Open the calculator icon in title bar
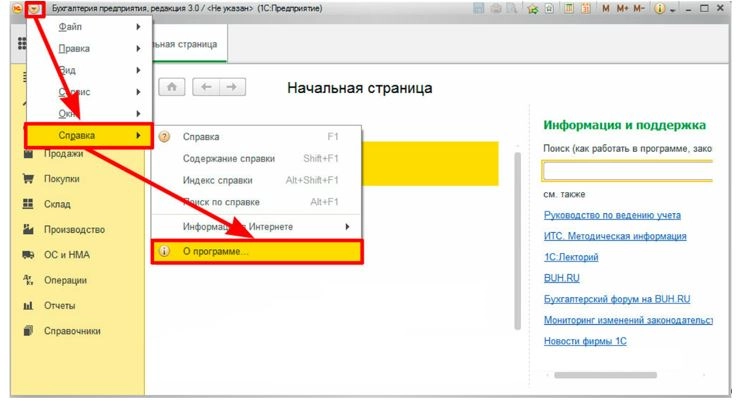738x401 pixels. [569, 8]
